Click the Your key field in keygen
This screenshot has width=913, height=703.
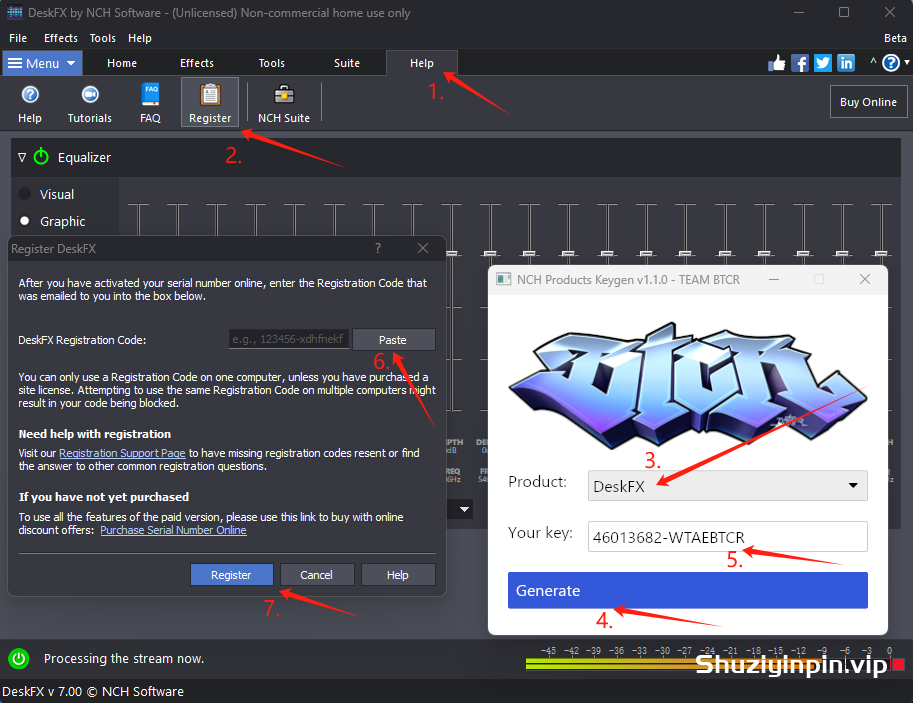(727, 536)
